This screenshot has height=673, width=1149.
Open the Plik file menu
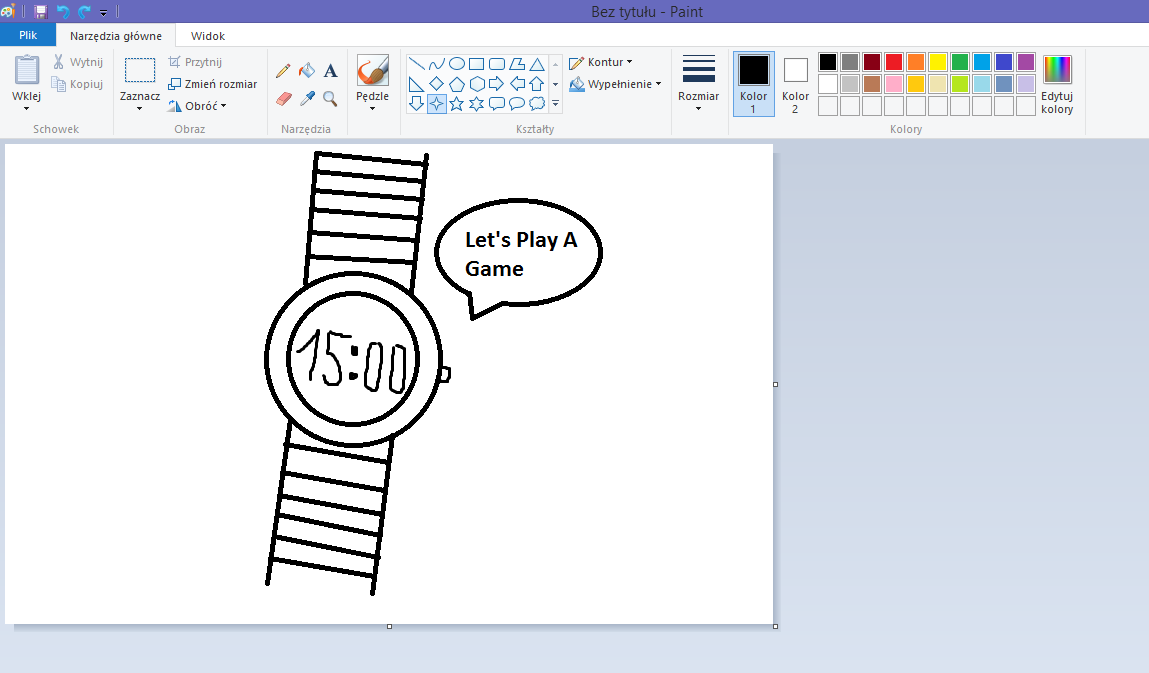tap(28, 35)
